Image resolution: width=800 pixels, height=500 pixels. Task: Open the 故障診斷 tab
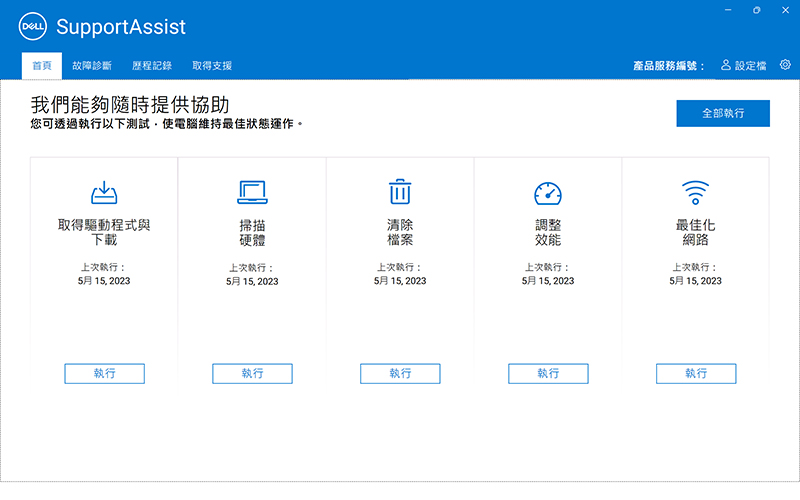point(92,66)
